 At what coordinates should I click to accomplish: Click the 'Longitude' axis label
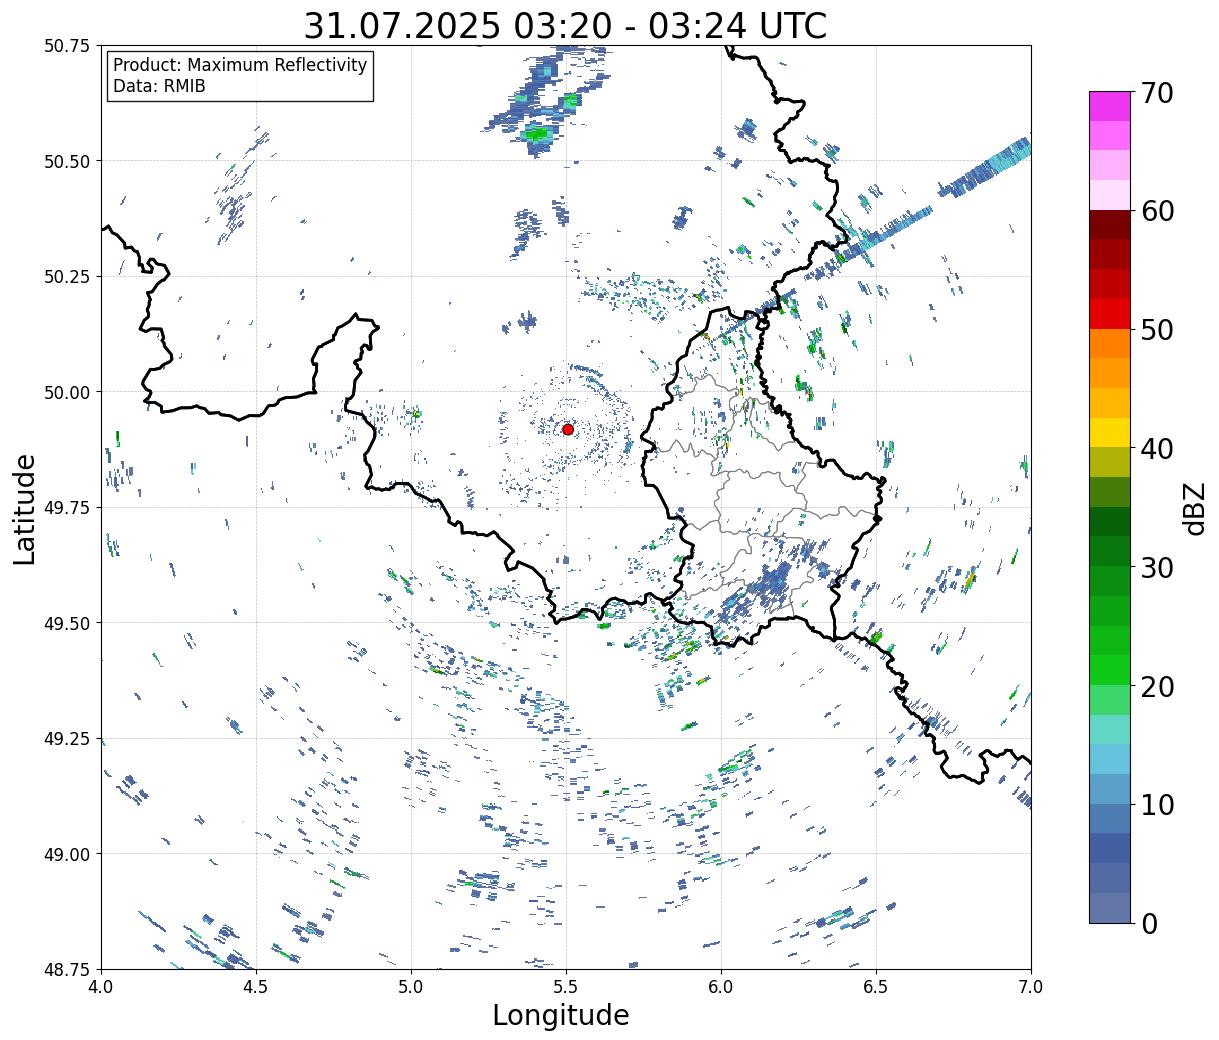[561, 1015]
